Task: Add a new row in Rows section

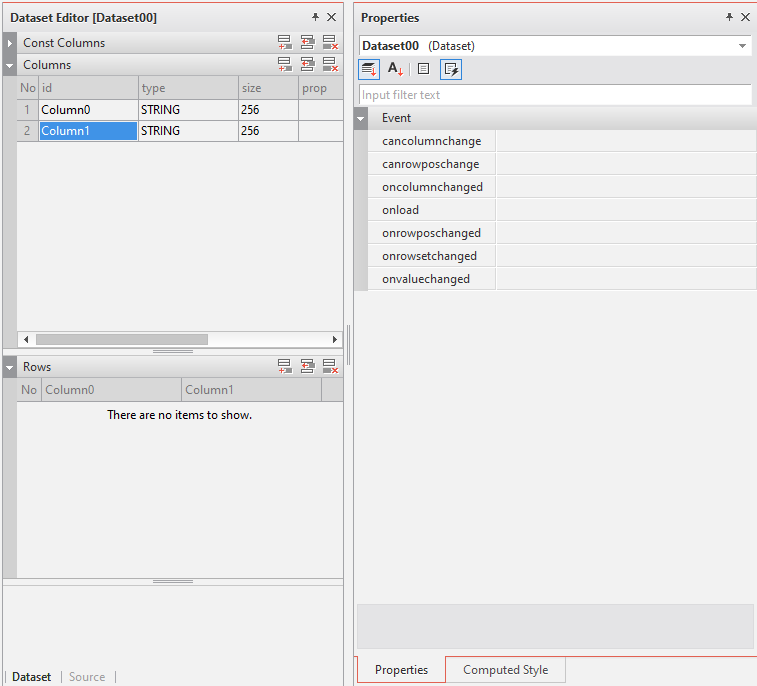Action: (x=285, y=367)
